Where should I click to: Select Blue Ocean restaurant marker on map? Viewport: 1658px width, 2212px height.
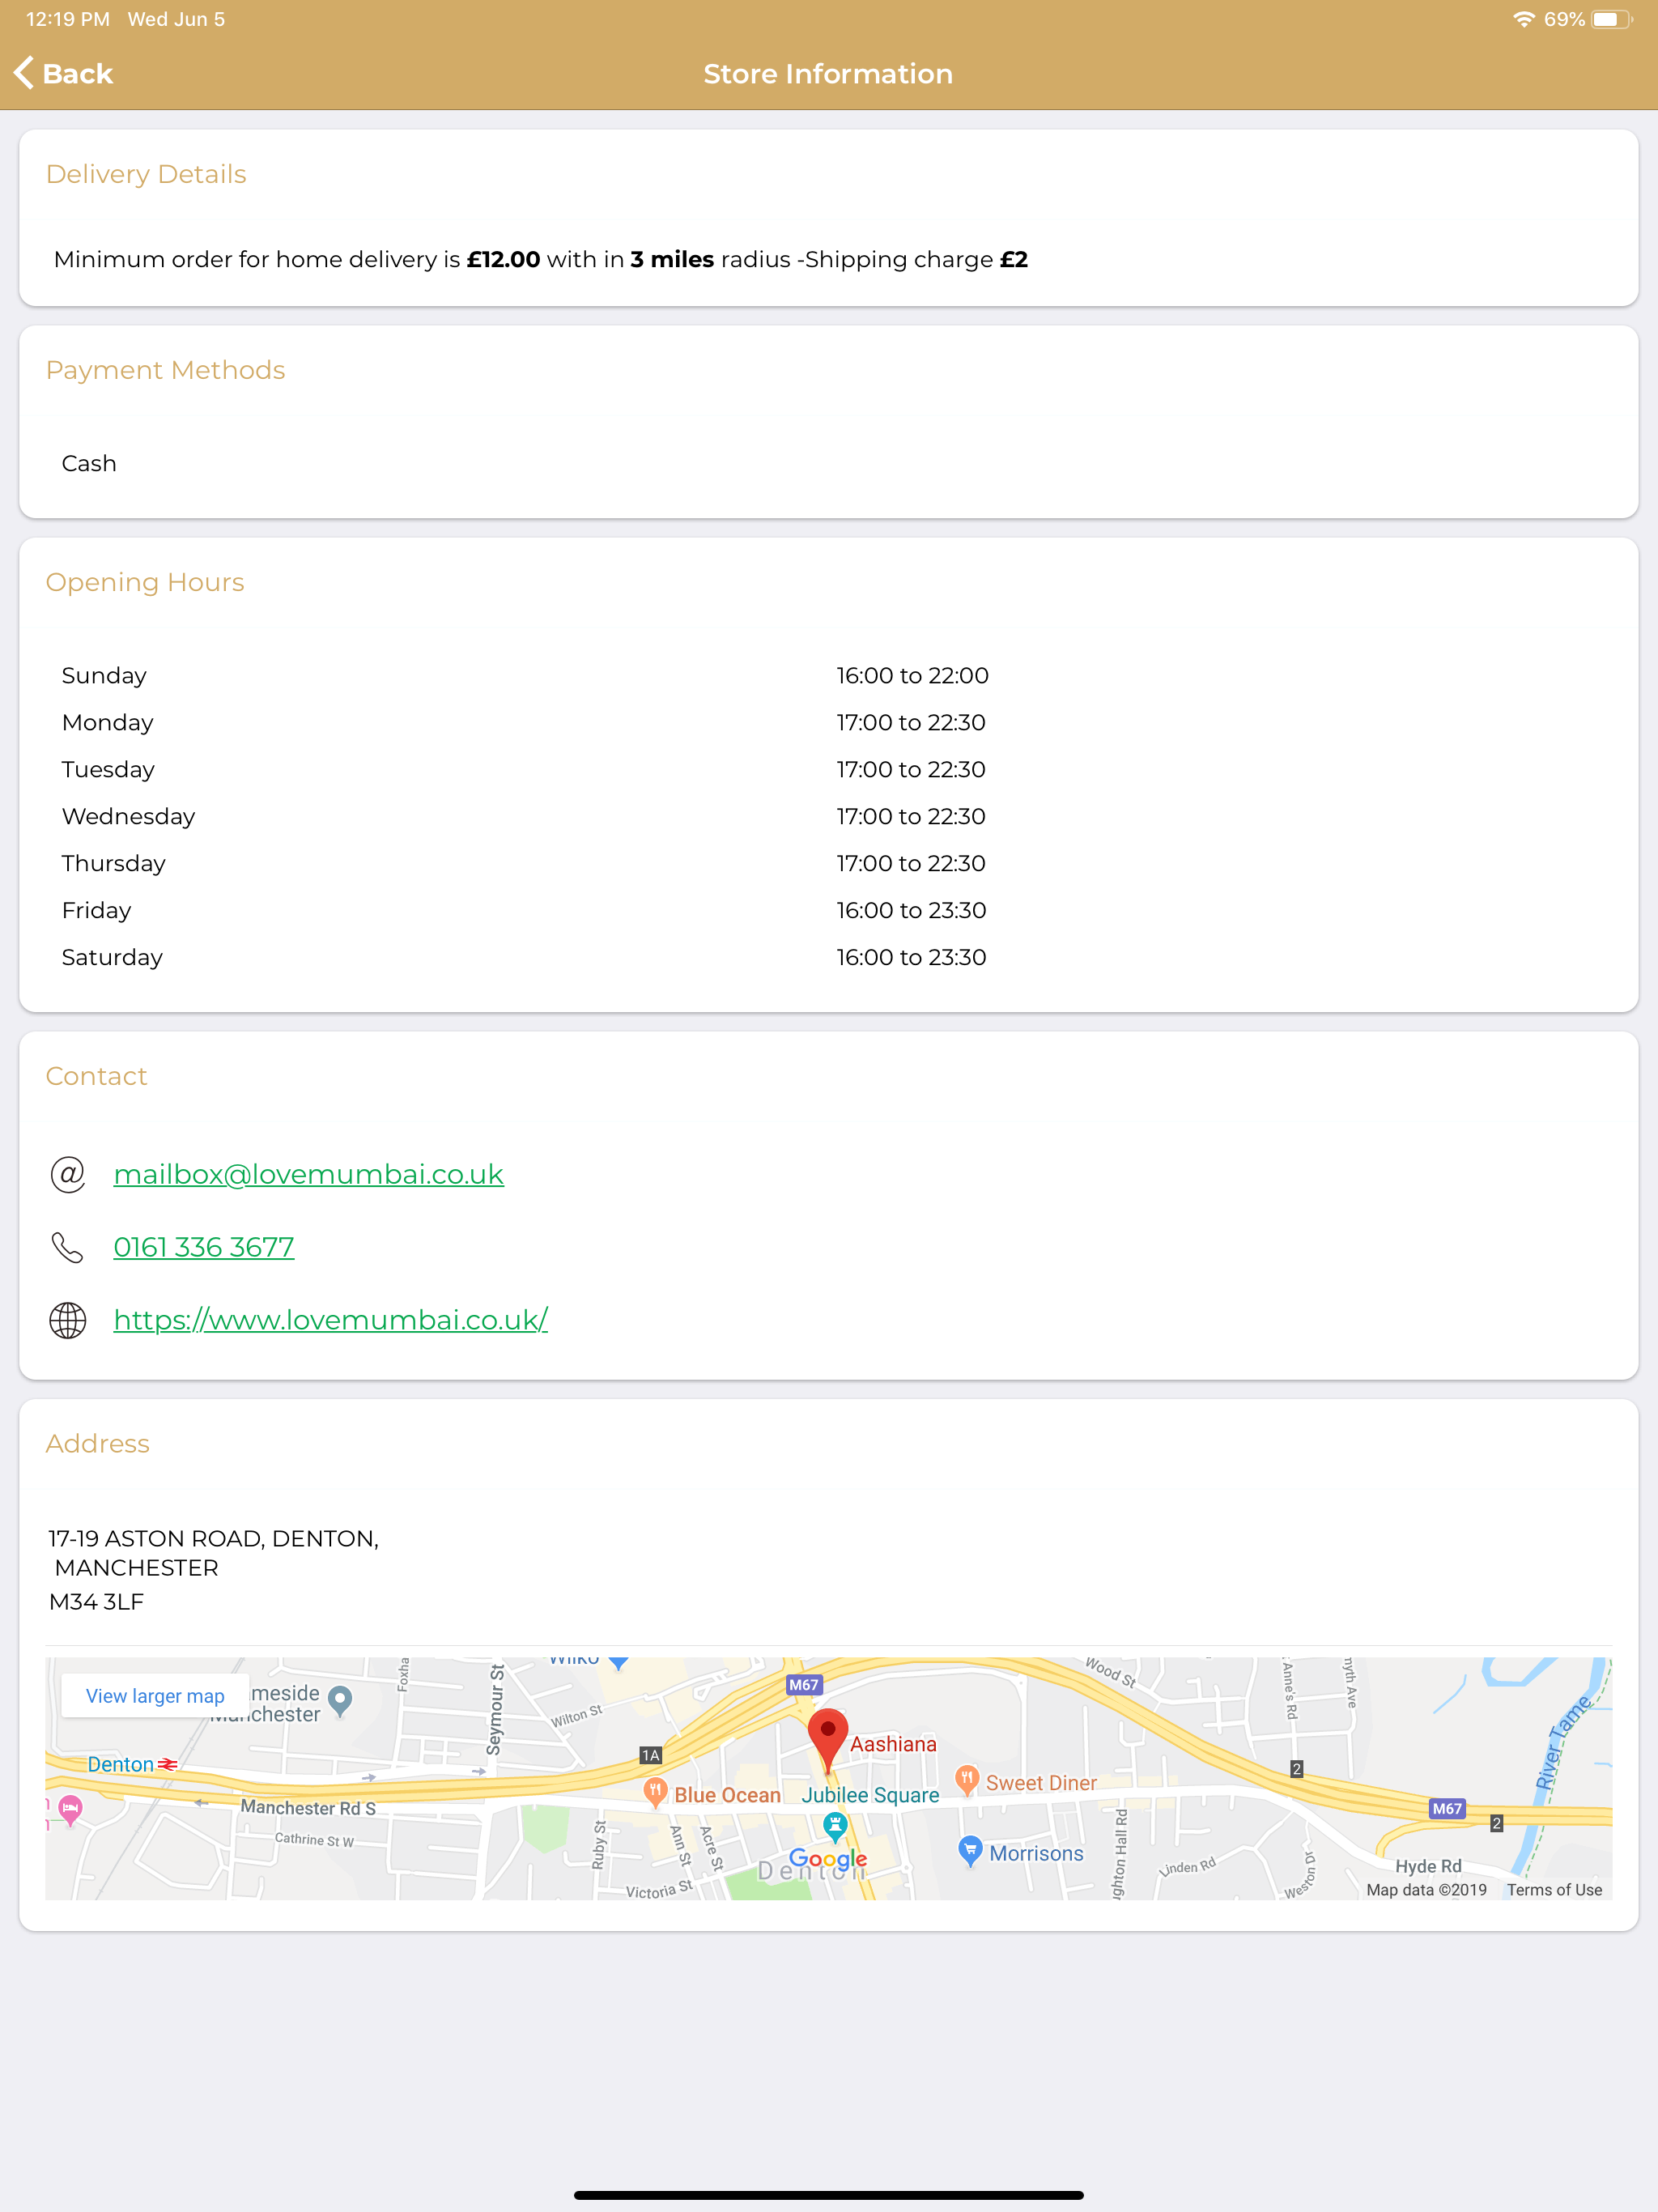pos(655,1793)
